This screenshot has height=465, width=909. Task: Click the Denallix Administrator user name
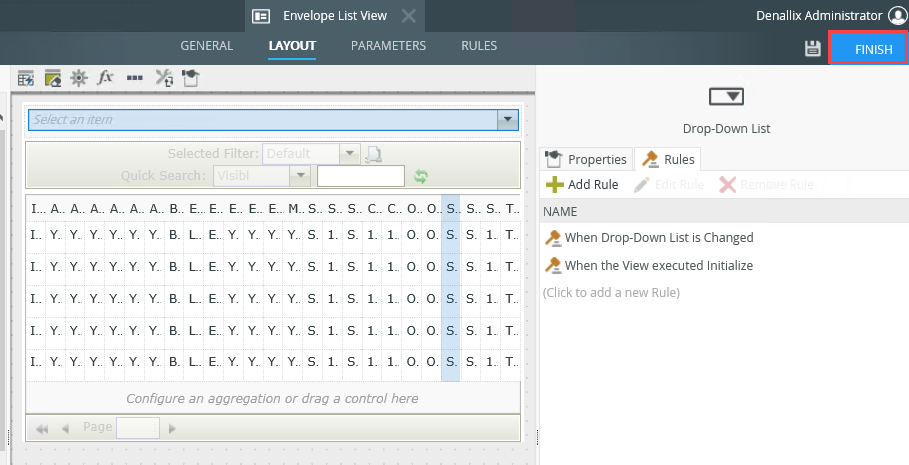[819, 16]
